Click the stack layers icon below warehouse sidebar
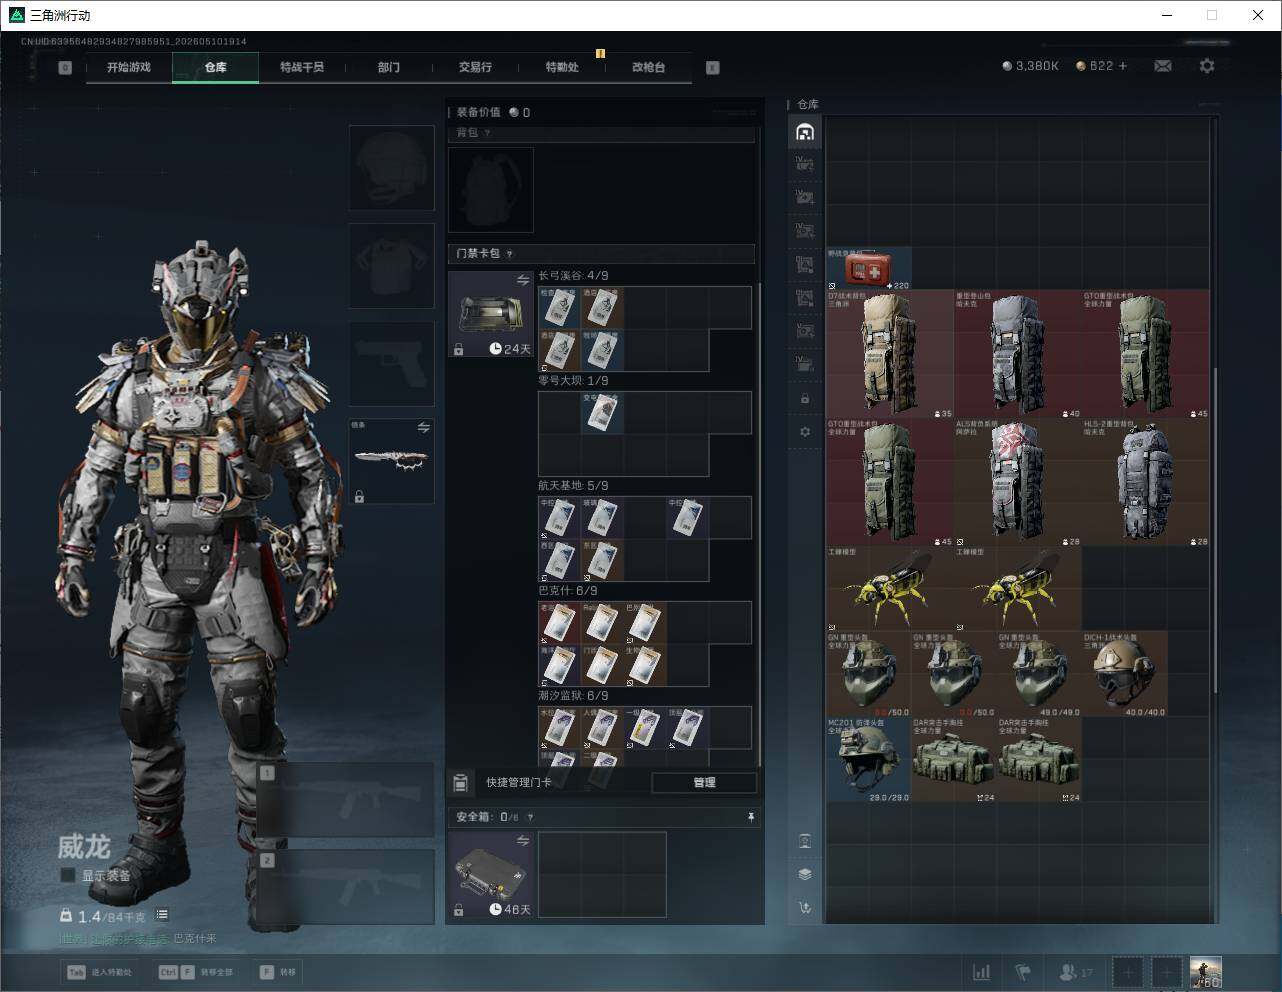The image size is (1282, 992). tap(805, 874)
